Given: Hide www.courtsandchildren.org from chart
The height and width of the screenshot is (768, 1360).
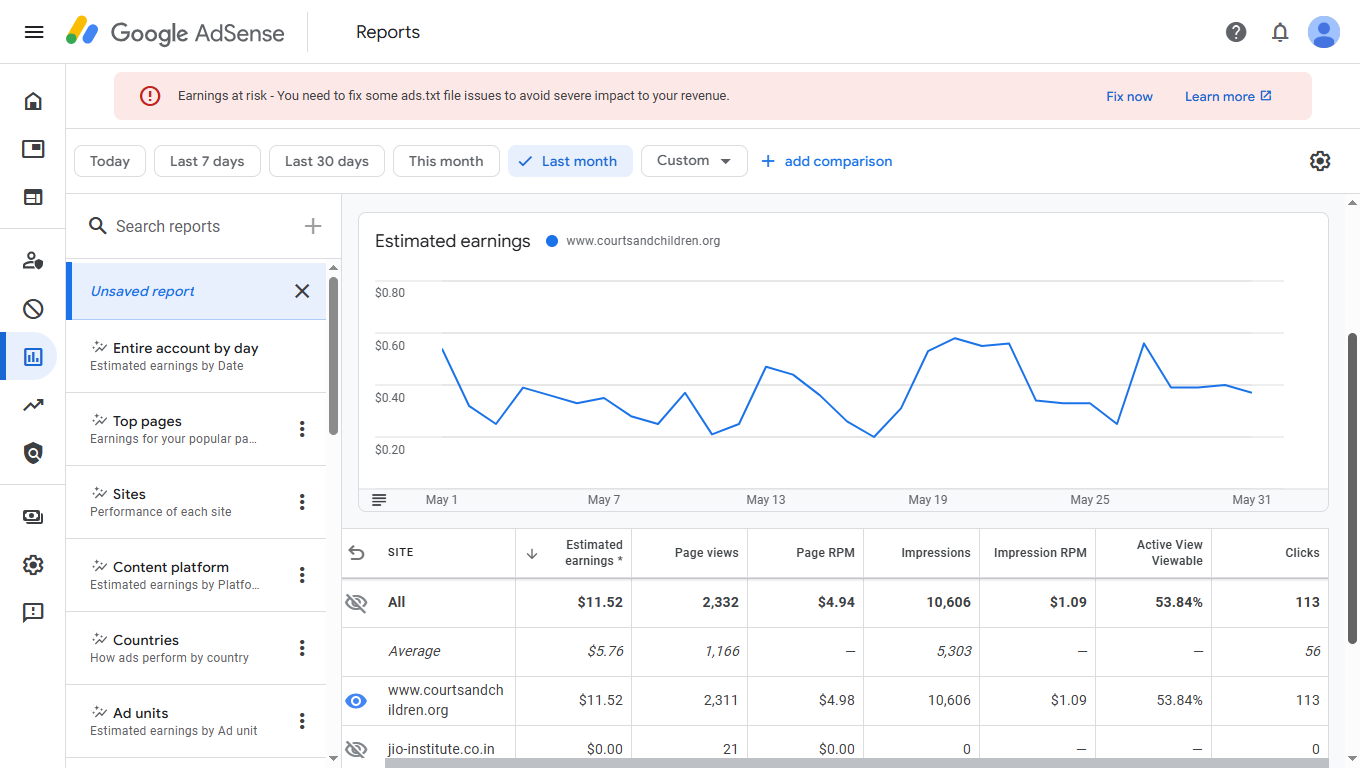Looking at the screenshot, I should 356,701.
